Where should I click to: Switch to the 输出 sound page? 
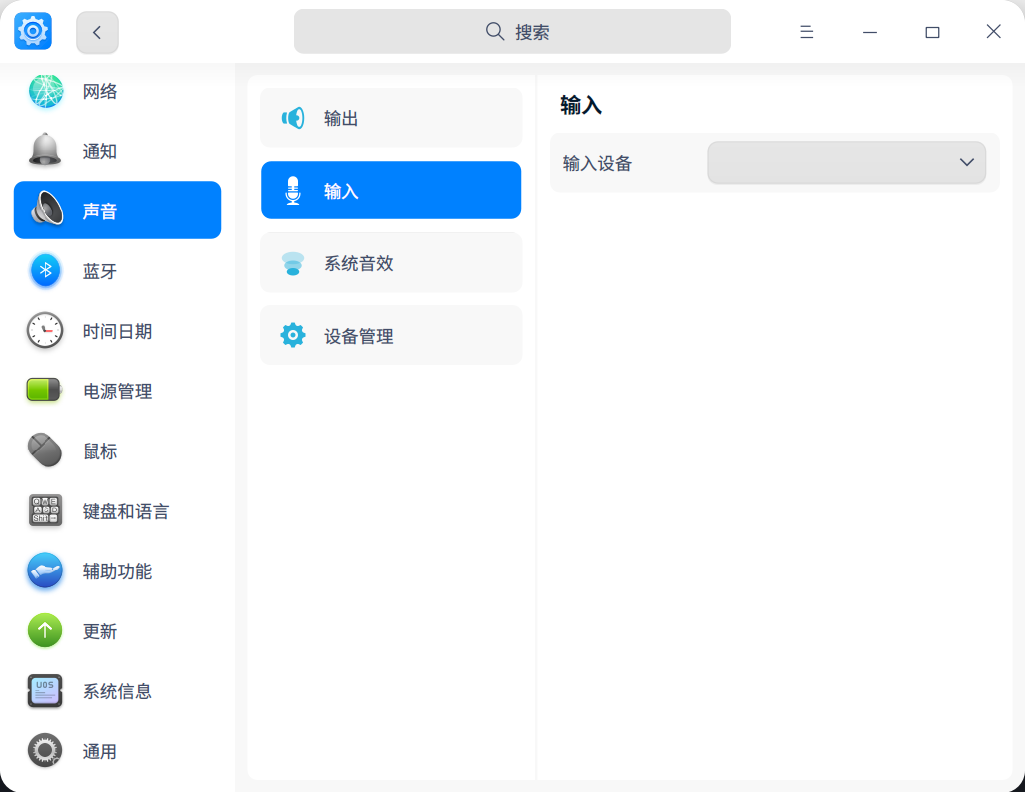click(391, 118)
